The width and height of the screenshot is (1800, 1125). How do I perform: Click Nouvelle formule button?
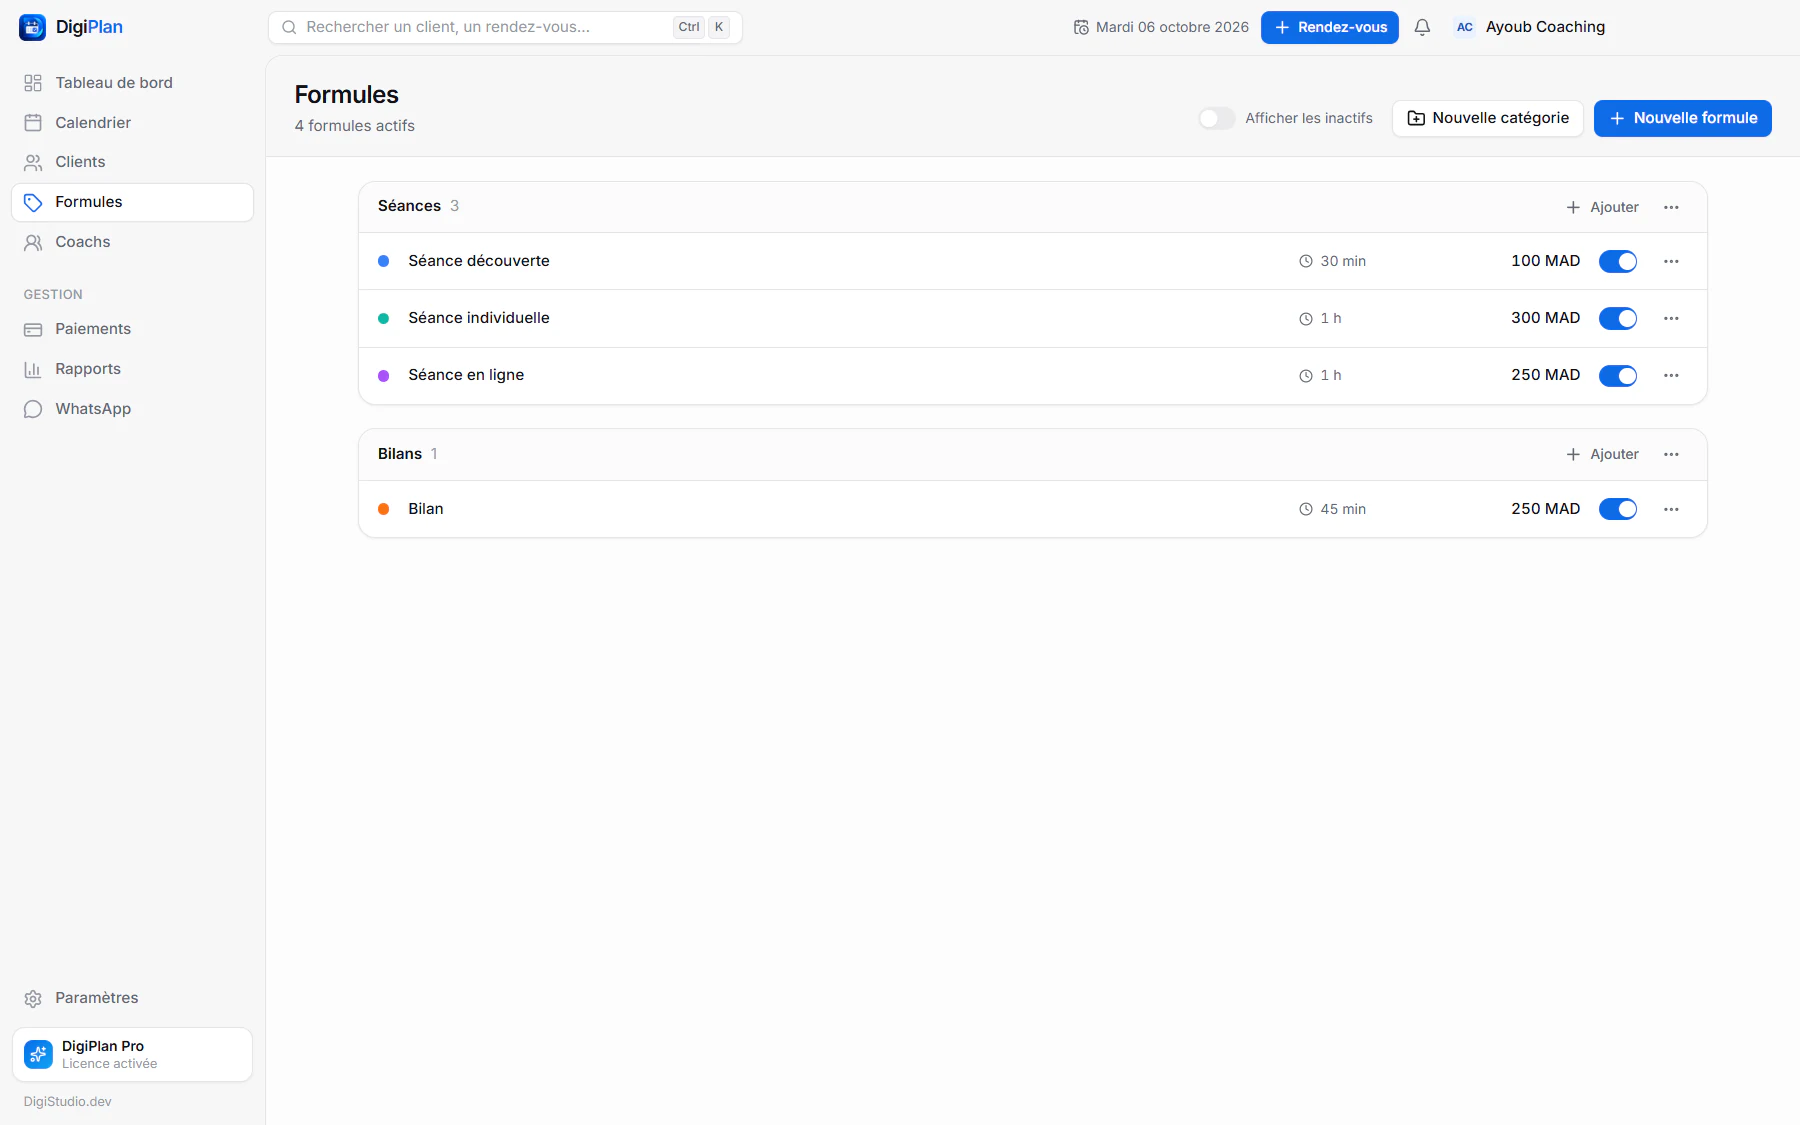click(1682, 118)
